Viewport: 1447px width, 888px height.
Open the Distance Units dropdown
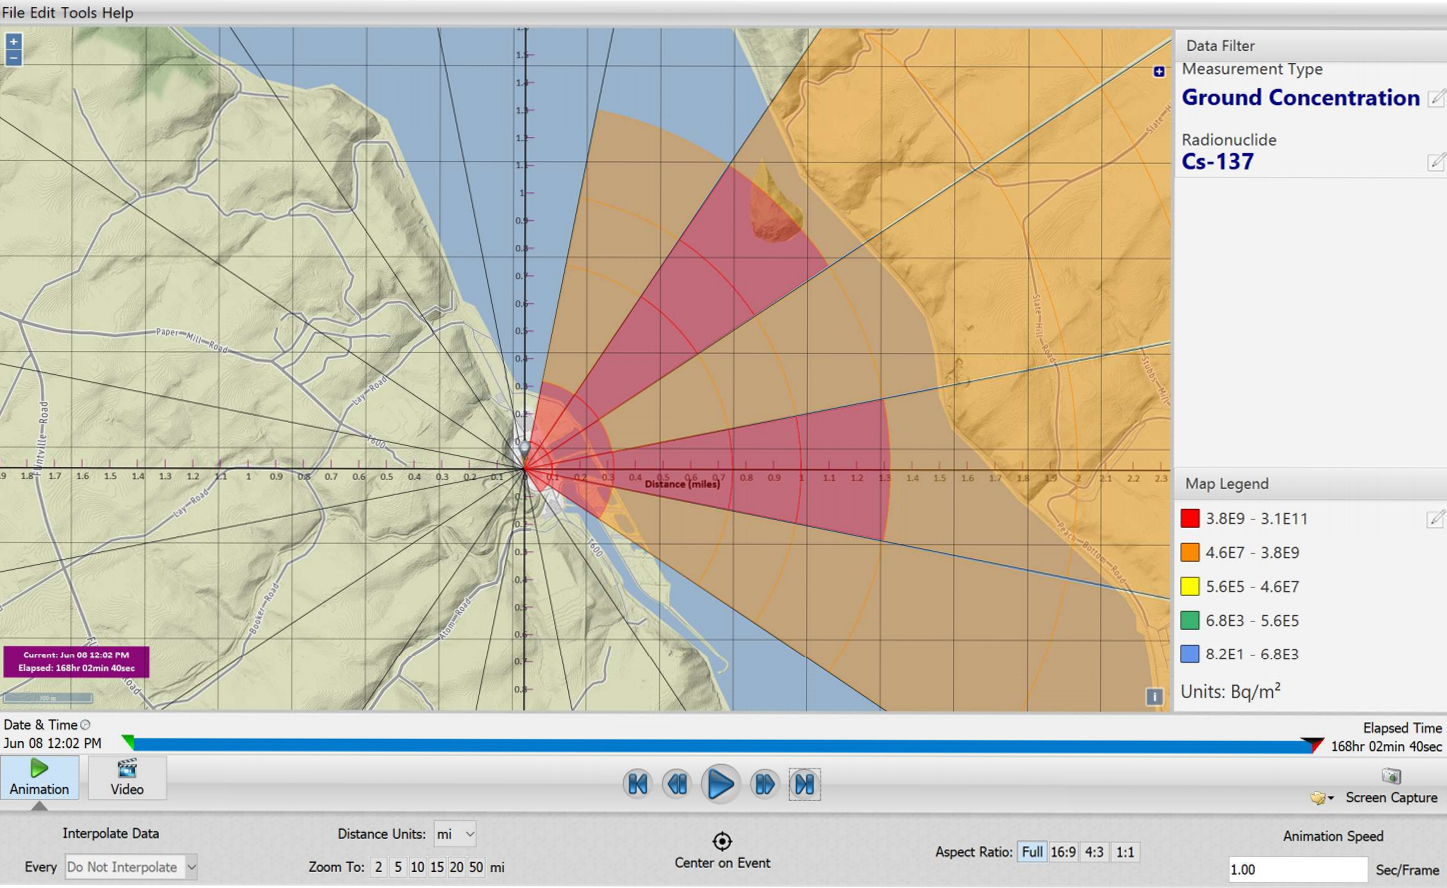click(455, 834)
